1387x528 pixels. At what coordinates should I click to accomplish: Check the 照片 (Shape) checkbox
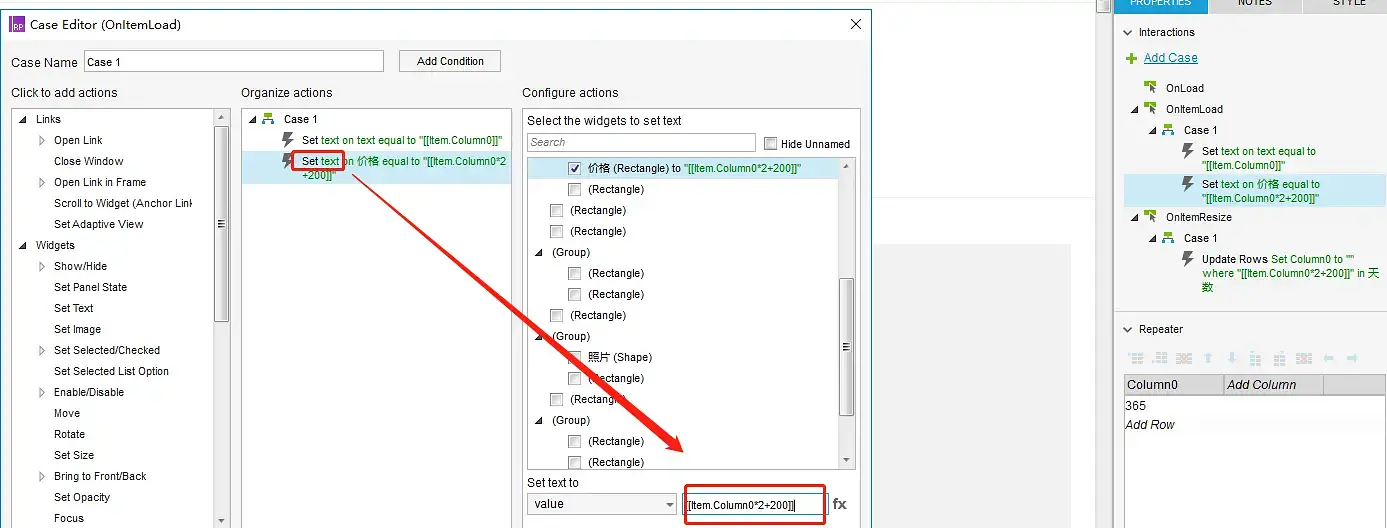click(575, 357)
